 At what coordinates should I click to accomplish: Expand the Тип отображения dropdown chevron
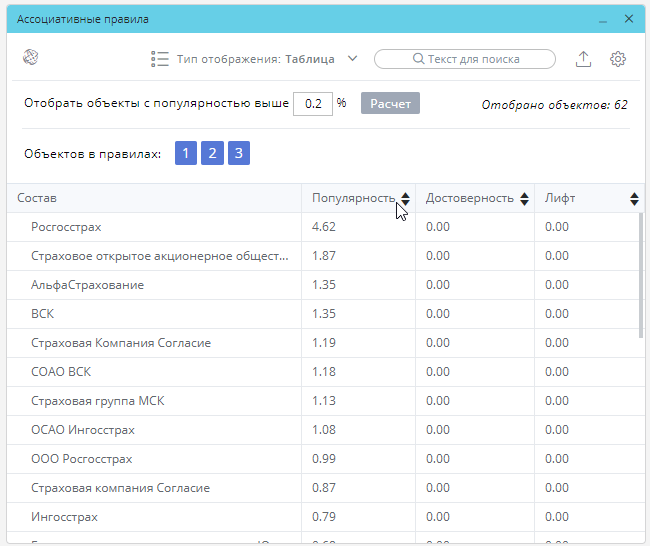click(352, 59)
